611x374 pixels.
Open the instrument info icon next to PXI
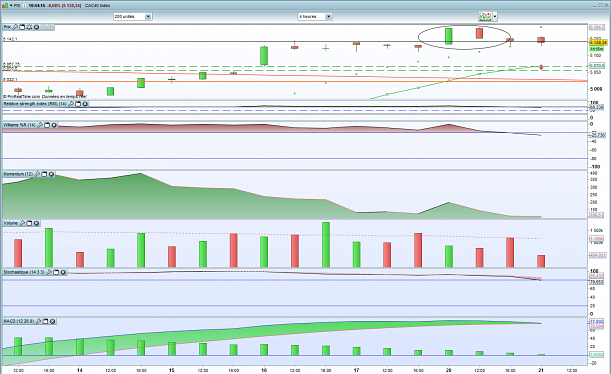[24, 5]
